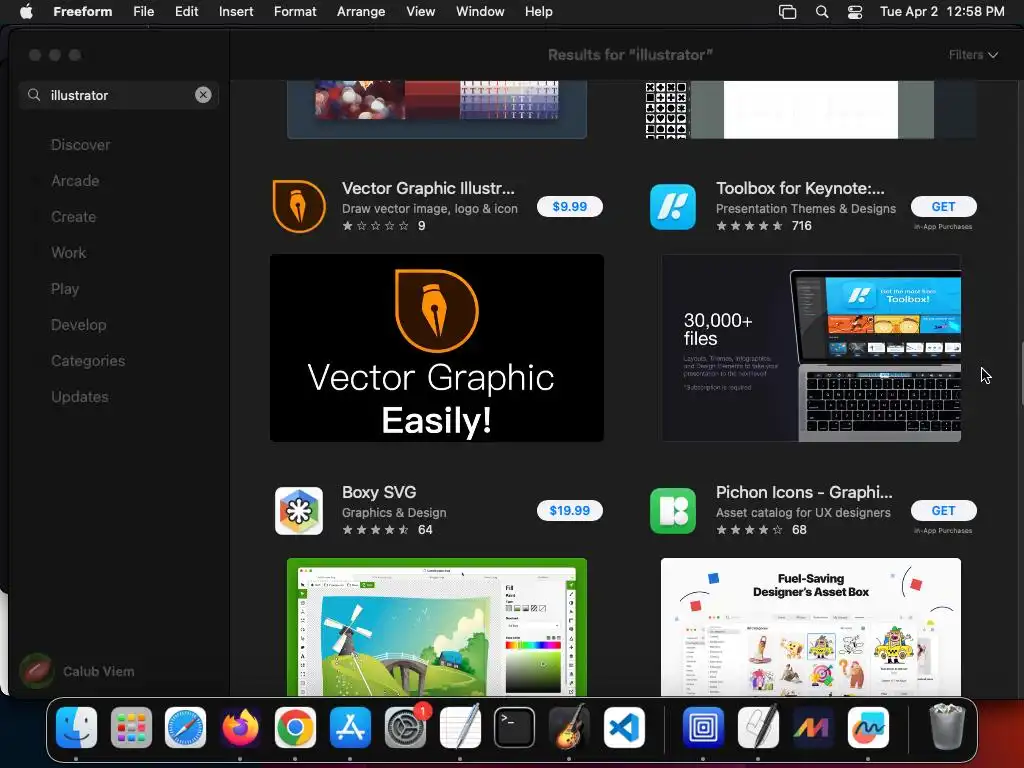Select Develop in sidebar
The height and width of the screenshot is (768, 1024).
click(x=78, y=325)
